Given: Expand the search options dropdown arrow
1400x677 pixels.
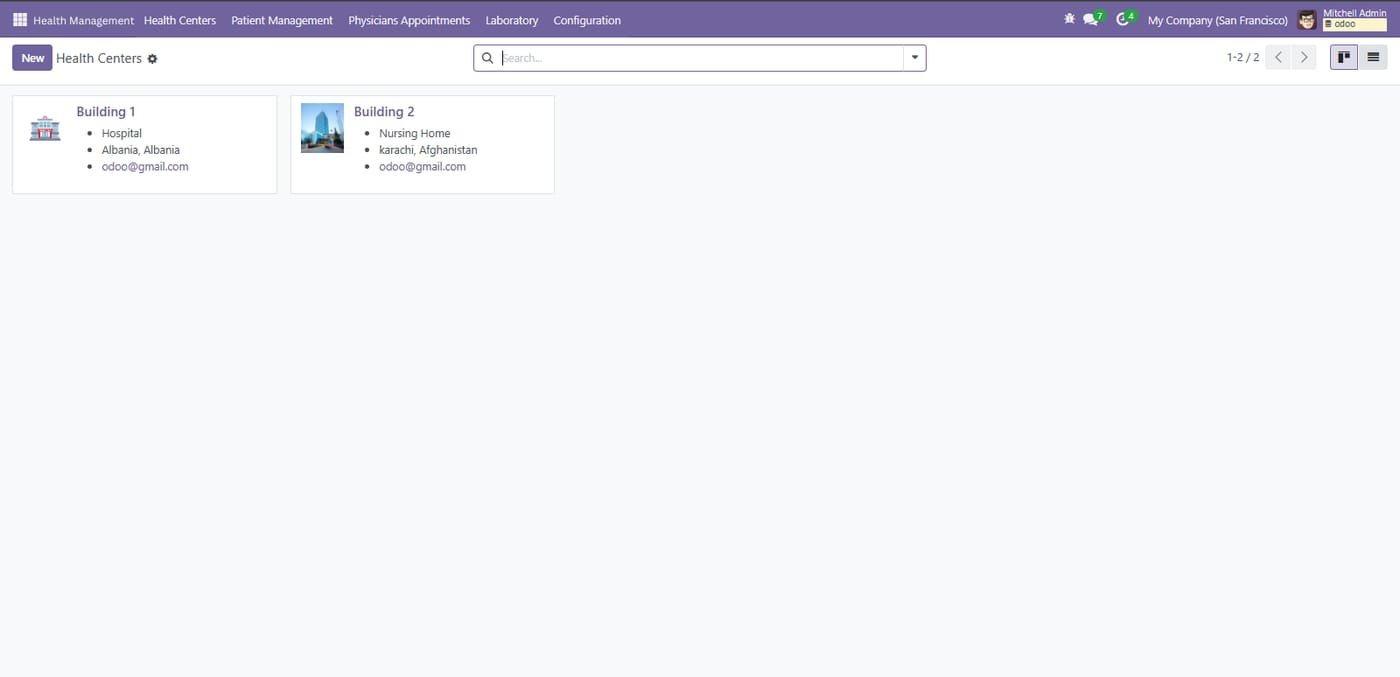Looking at the screenshot, I should (x=914, y=58).
